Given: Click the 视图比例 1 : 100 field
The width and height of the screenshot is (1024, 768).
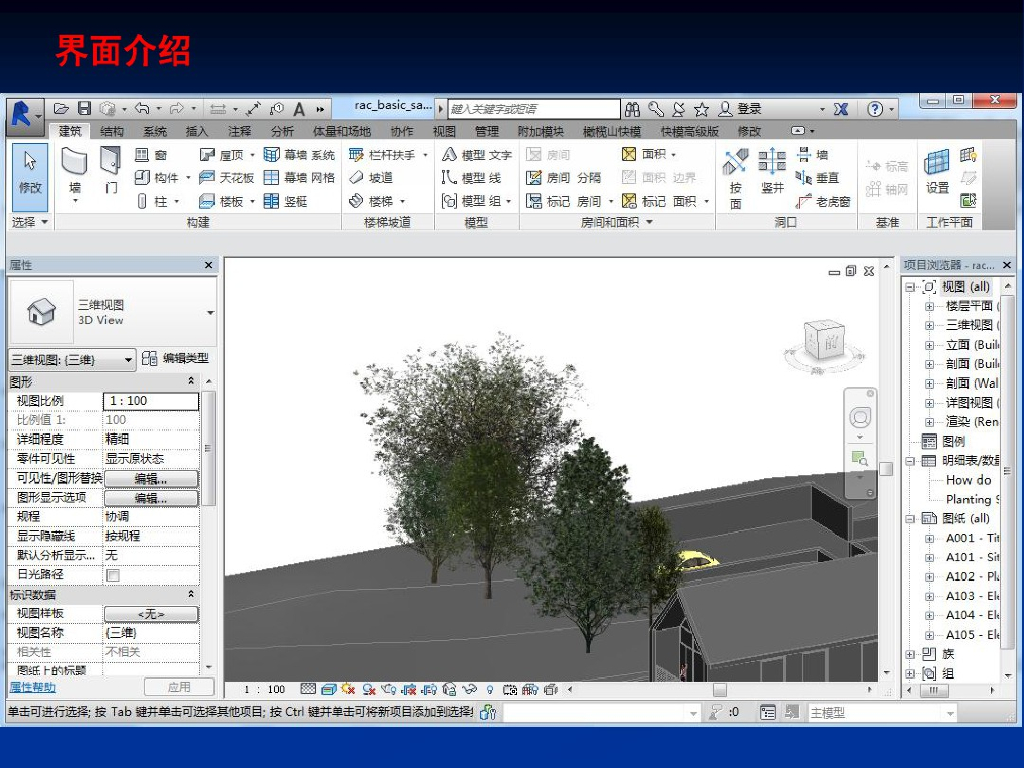Looking at the screenshot, I should pos(150,401).
